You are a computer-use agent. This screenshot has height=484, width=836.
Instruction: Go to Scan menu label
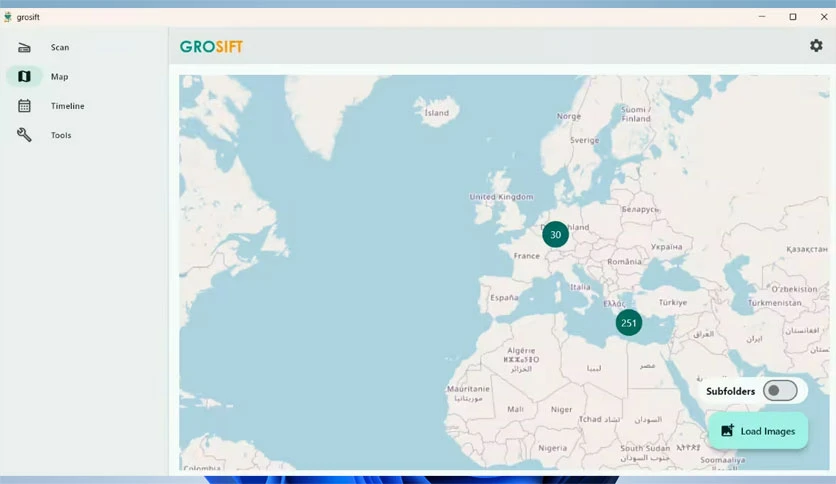pyautogui.click(x=60, y=47)
